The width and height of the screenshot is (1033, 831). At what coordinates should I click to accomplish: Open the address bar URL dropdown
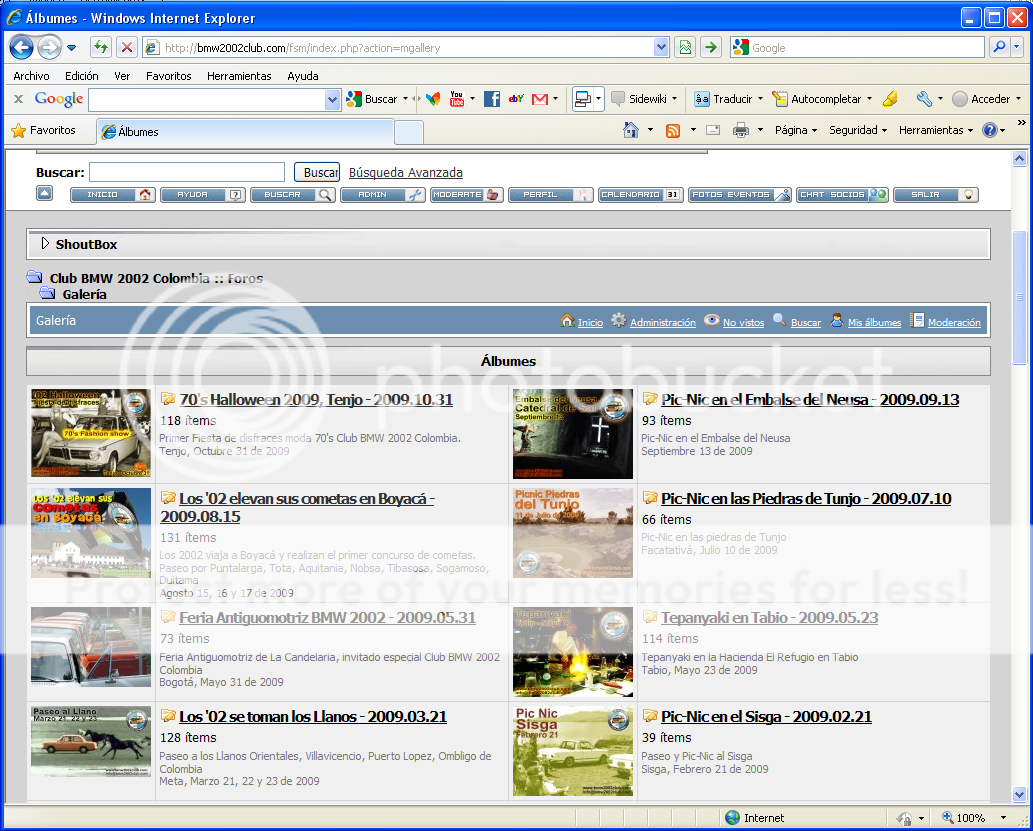(661, 47)
